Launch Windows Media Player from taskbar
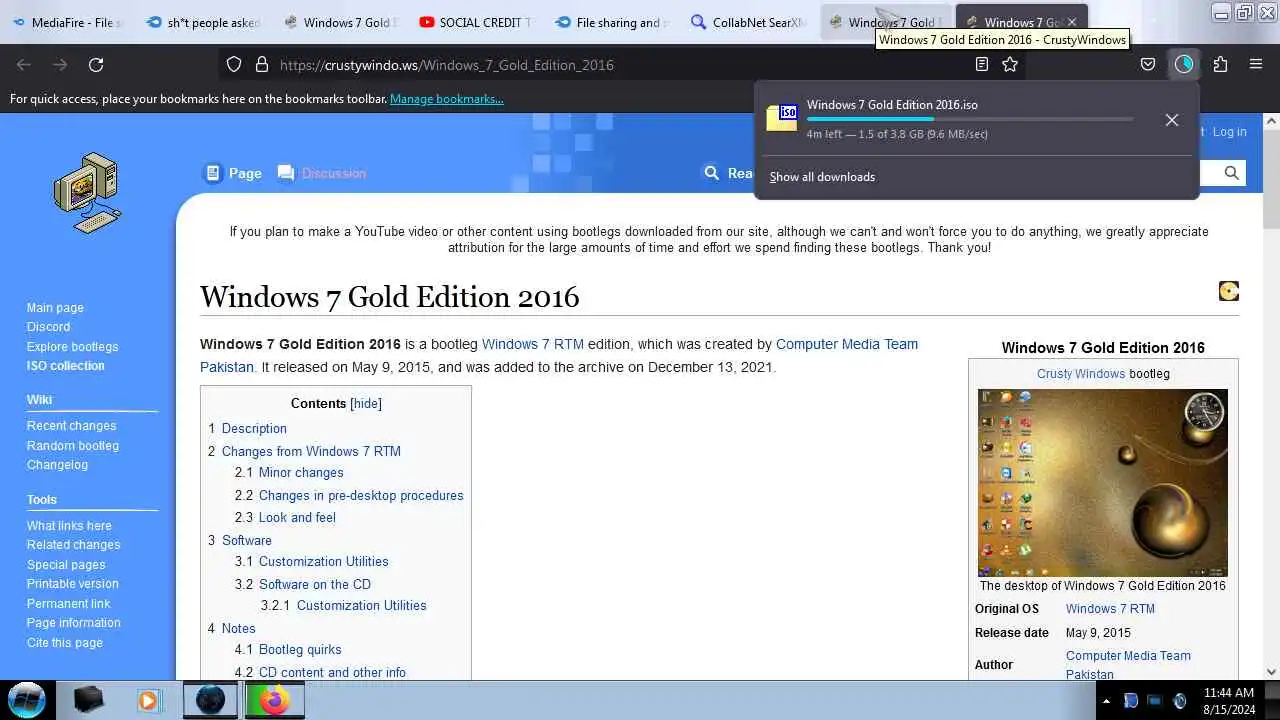This screenshot has width=1280, height=720. [148, 700]
